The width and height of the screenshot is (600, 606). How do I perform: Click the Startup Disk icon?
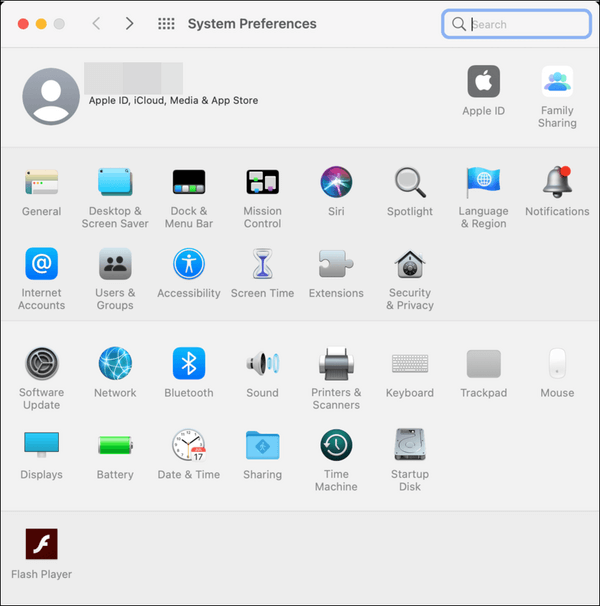pos(410,446)
